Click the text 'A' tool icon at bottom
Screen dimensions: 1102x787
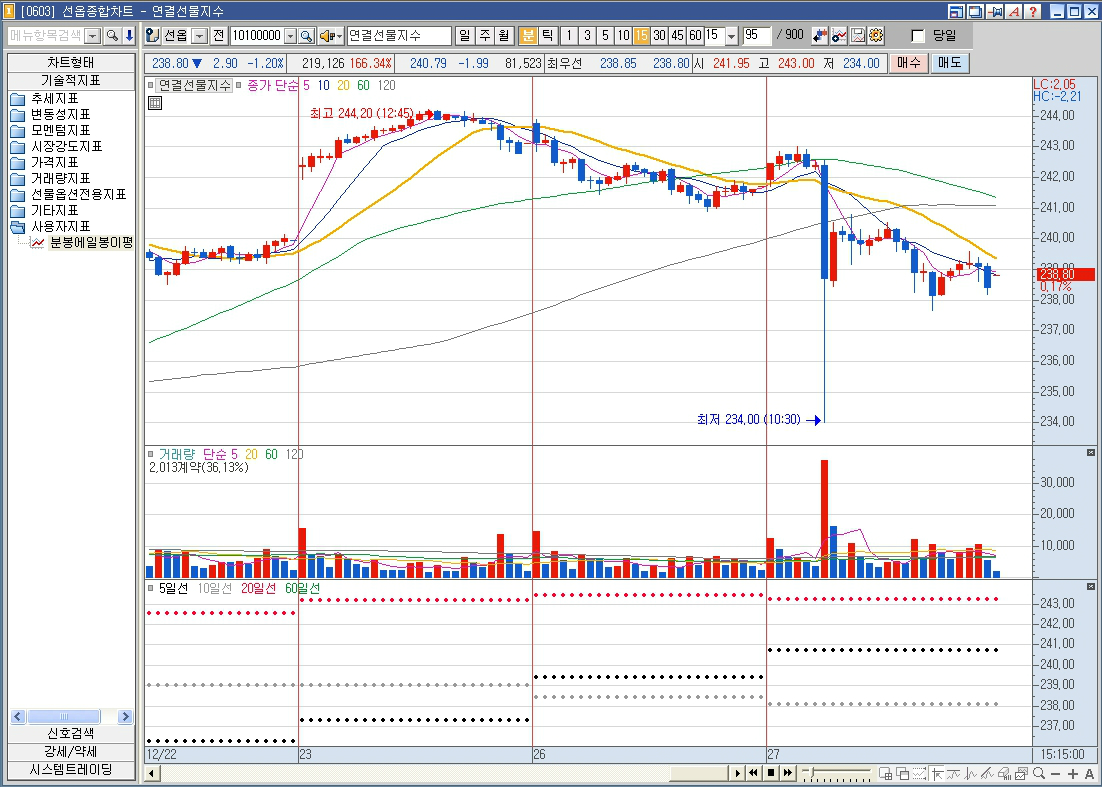tap(1089, 773)
